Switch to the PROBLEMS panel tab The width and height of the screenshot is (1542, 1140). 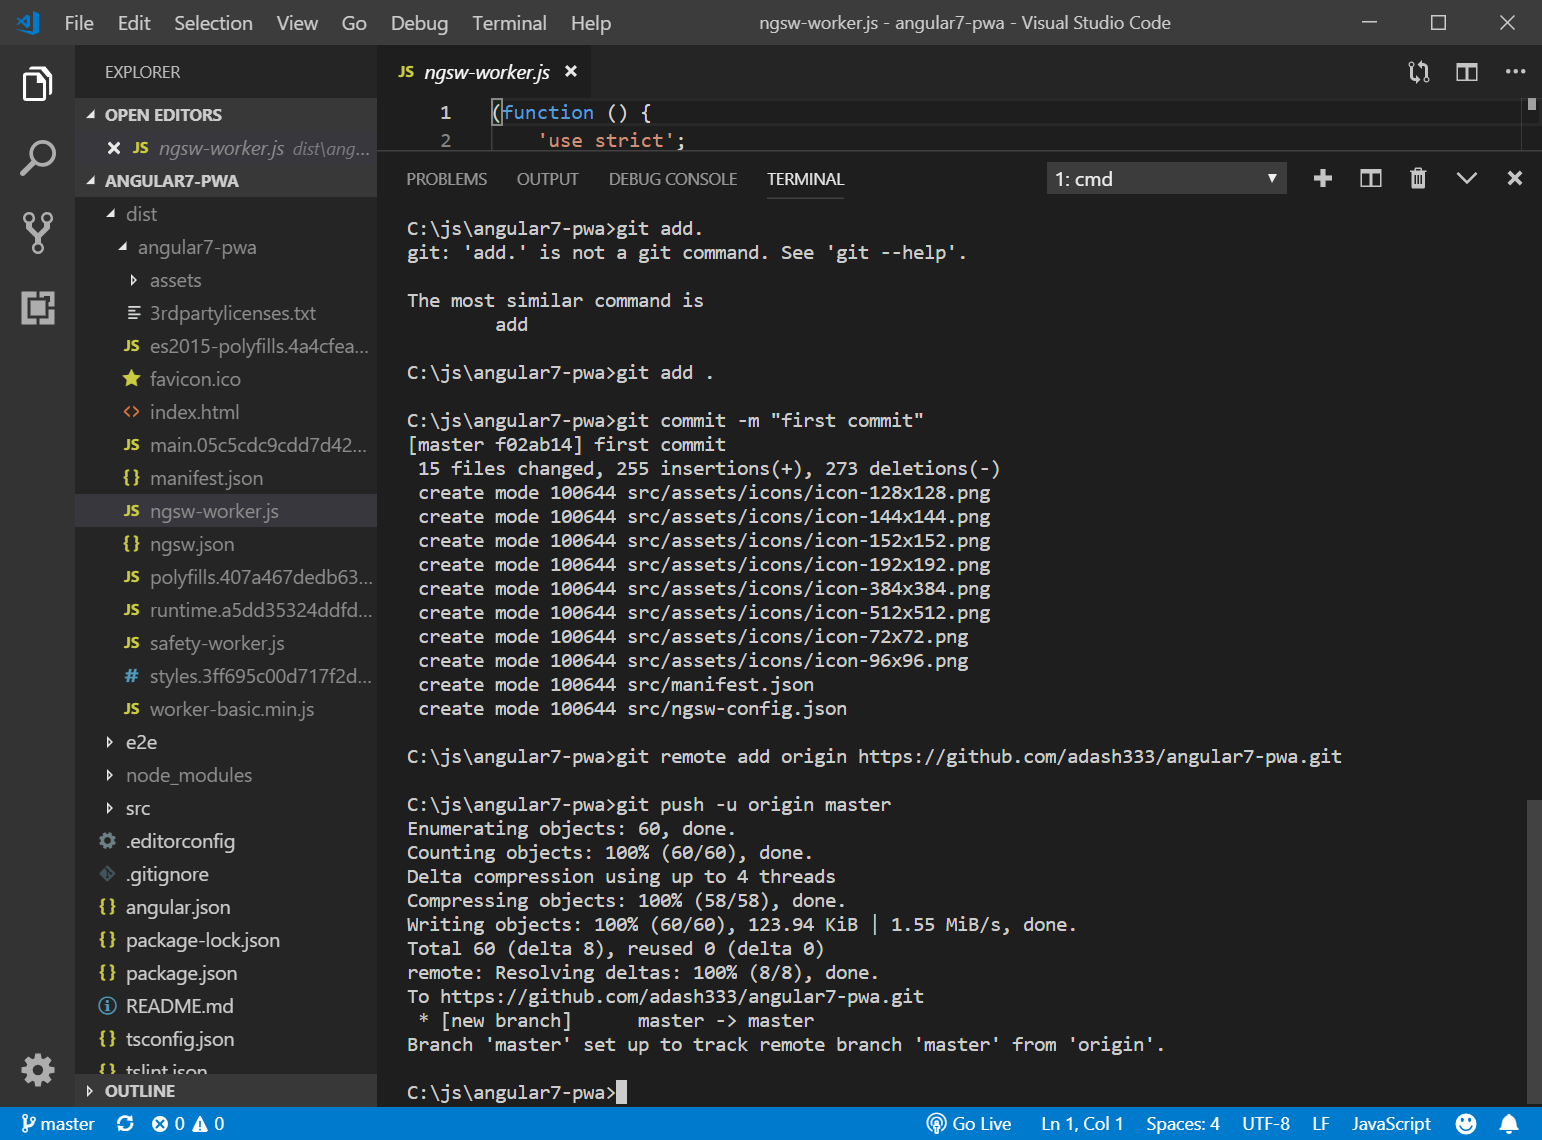tap(446, 179)
